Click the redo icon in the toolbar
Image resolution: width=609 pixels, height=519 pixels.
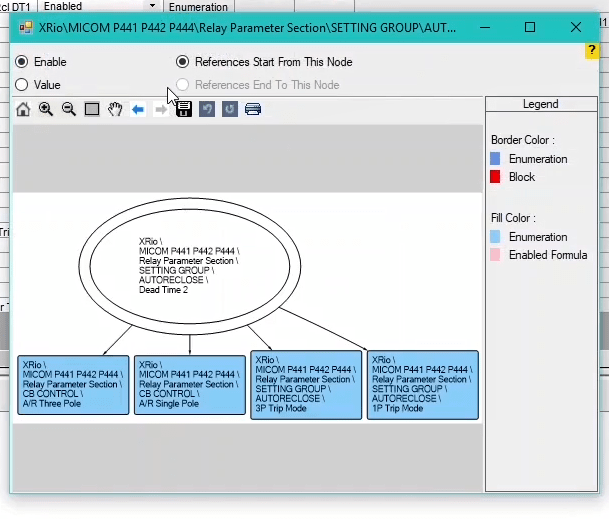(230, 109)
